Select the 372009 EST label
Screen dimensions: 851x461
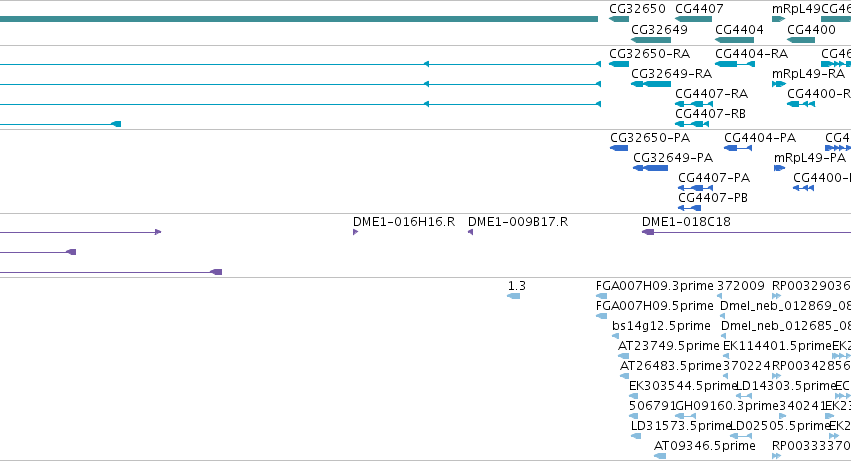741,286
